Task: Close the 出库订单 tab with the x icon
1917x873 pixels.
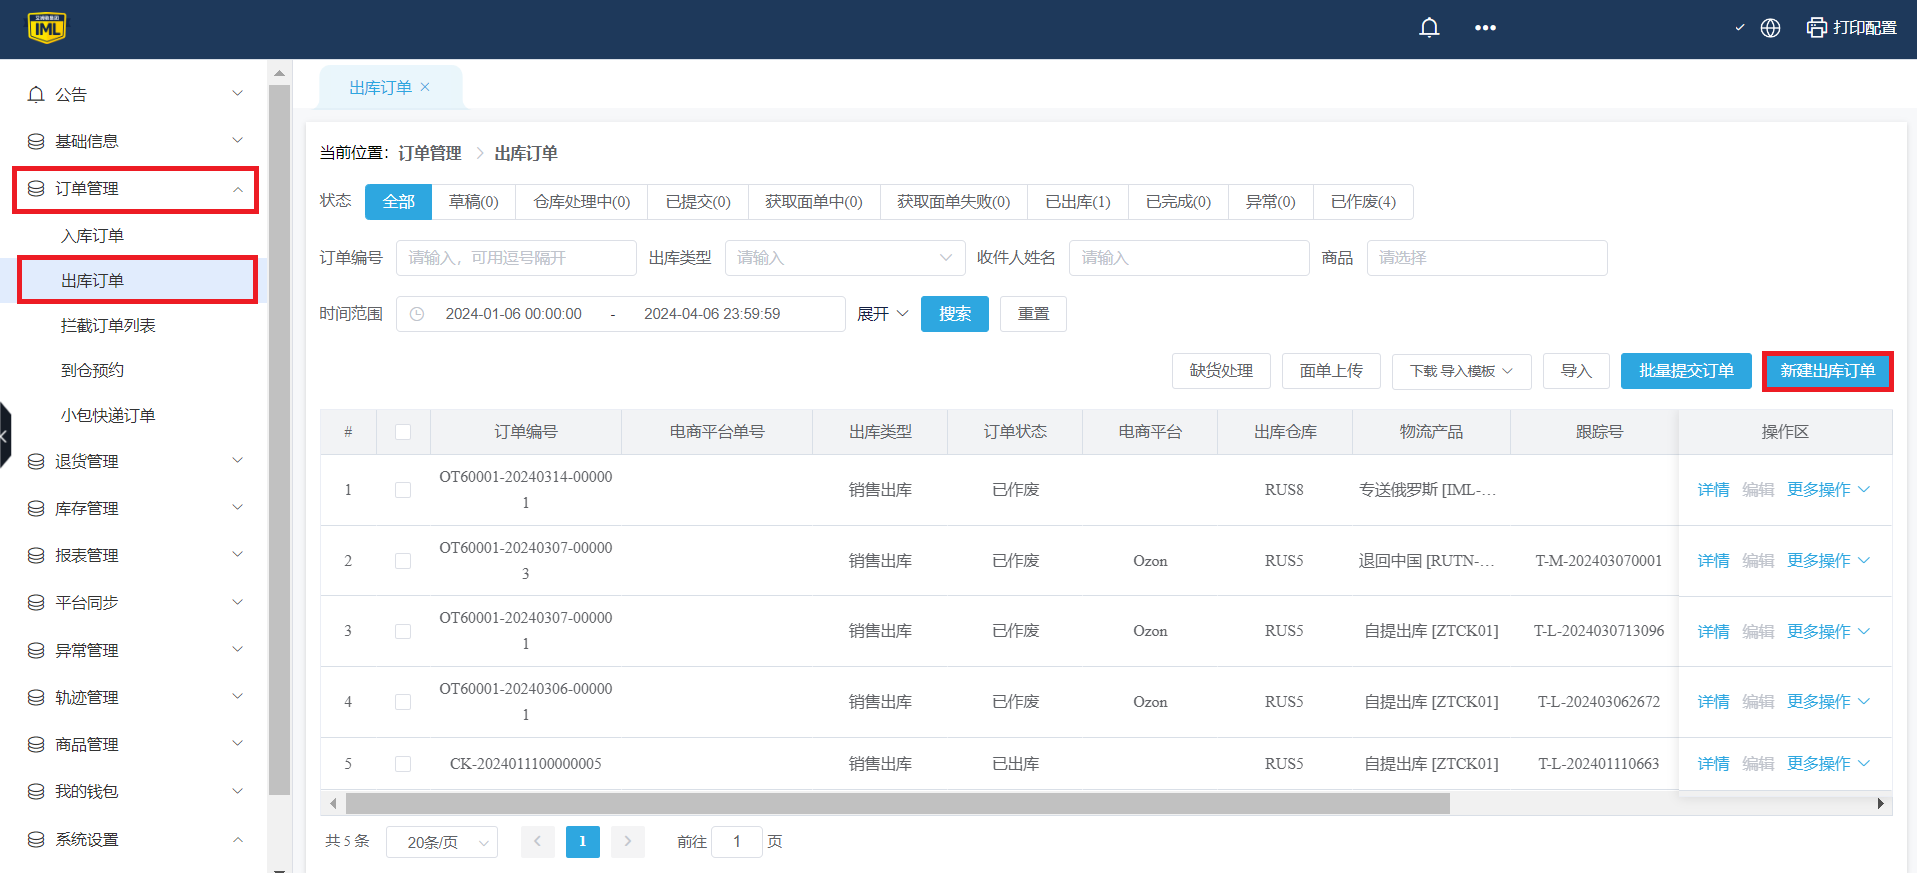Action: pyautogui.click(x=425, y=87)
